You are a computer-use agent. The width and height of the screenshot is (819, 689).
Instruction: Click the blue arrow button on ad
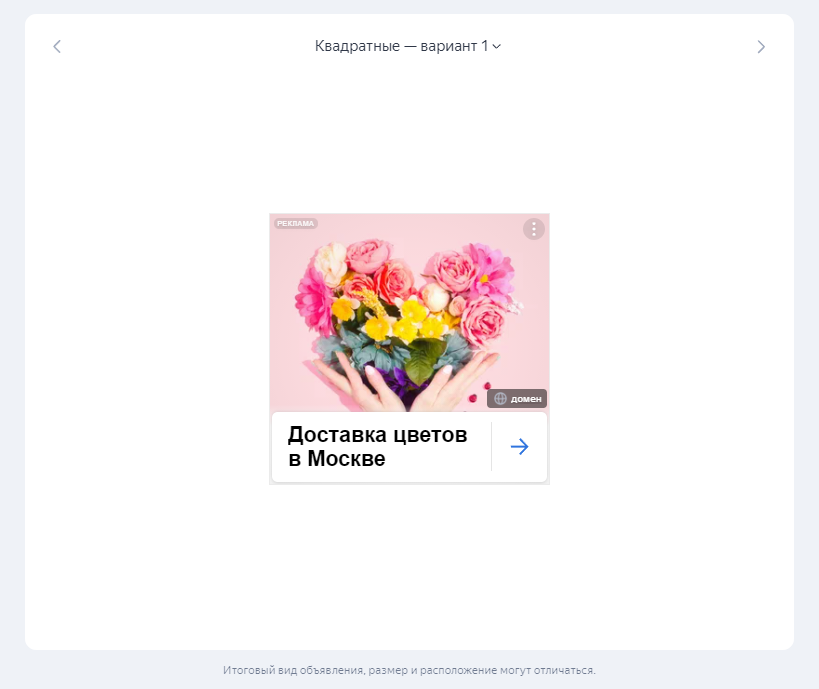click(520, 447)
